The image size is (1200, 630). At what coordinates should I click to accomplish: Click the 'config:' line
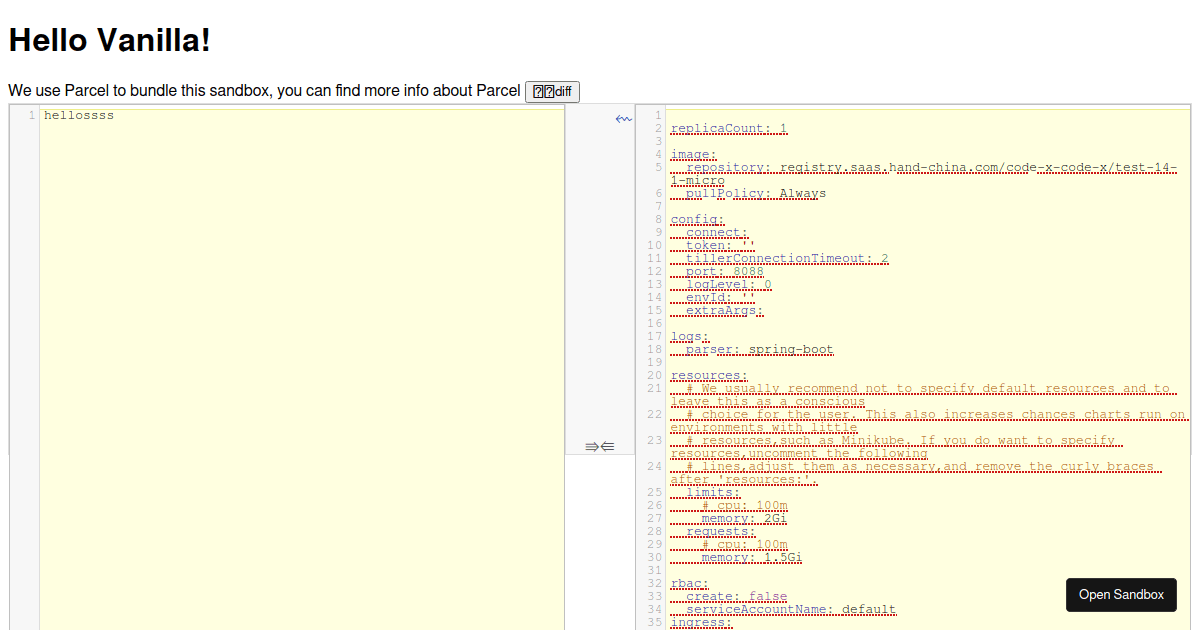(x=698, y=219)
